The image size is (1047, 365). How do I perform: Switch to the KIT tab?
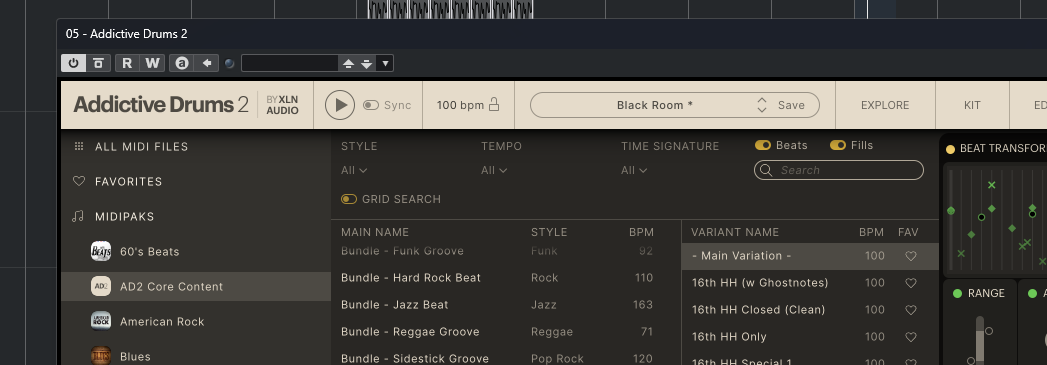tap(972, 105)
